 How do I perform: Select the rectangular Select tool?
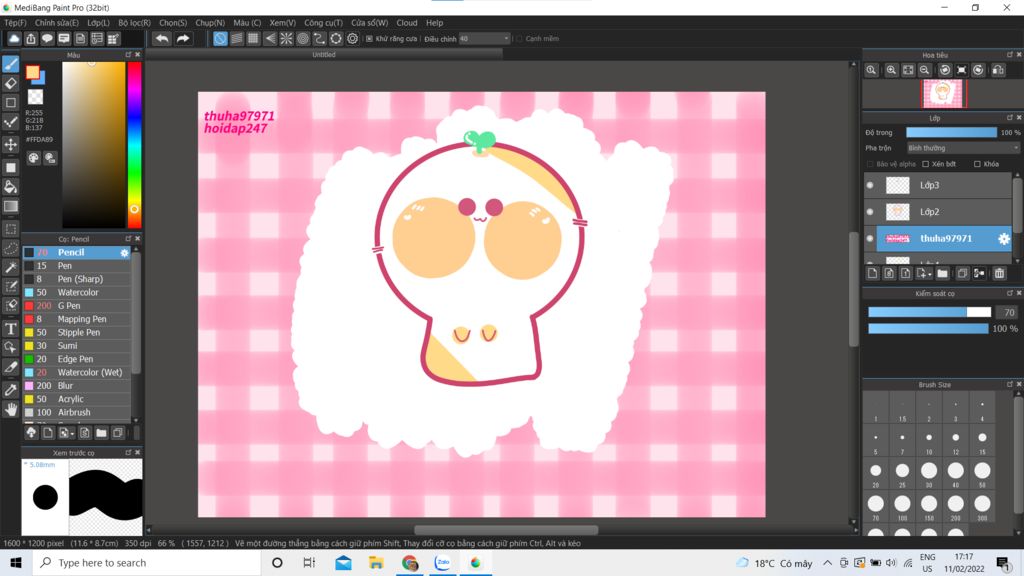(x=10, y=229)
